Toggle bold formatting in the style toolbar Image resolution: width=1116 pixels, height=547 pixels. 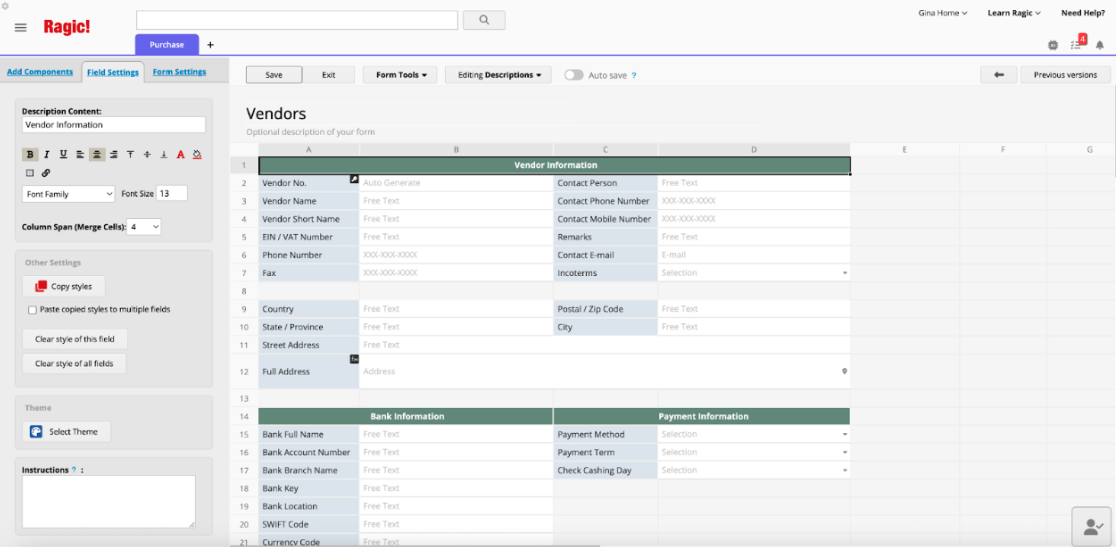tap(30, 154)
